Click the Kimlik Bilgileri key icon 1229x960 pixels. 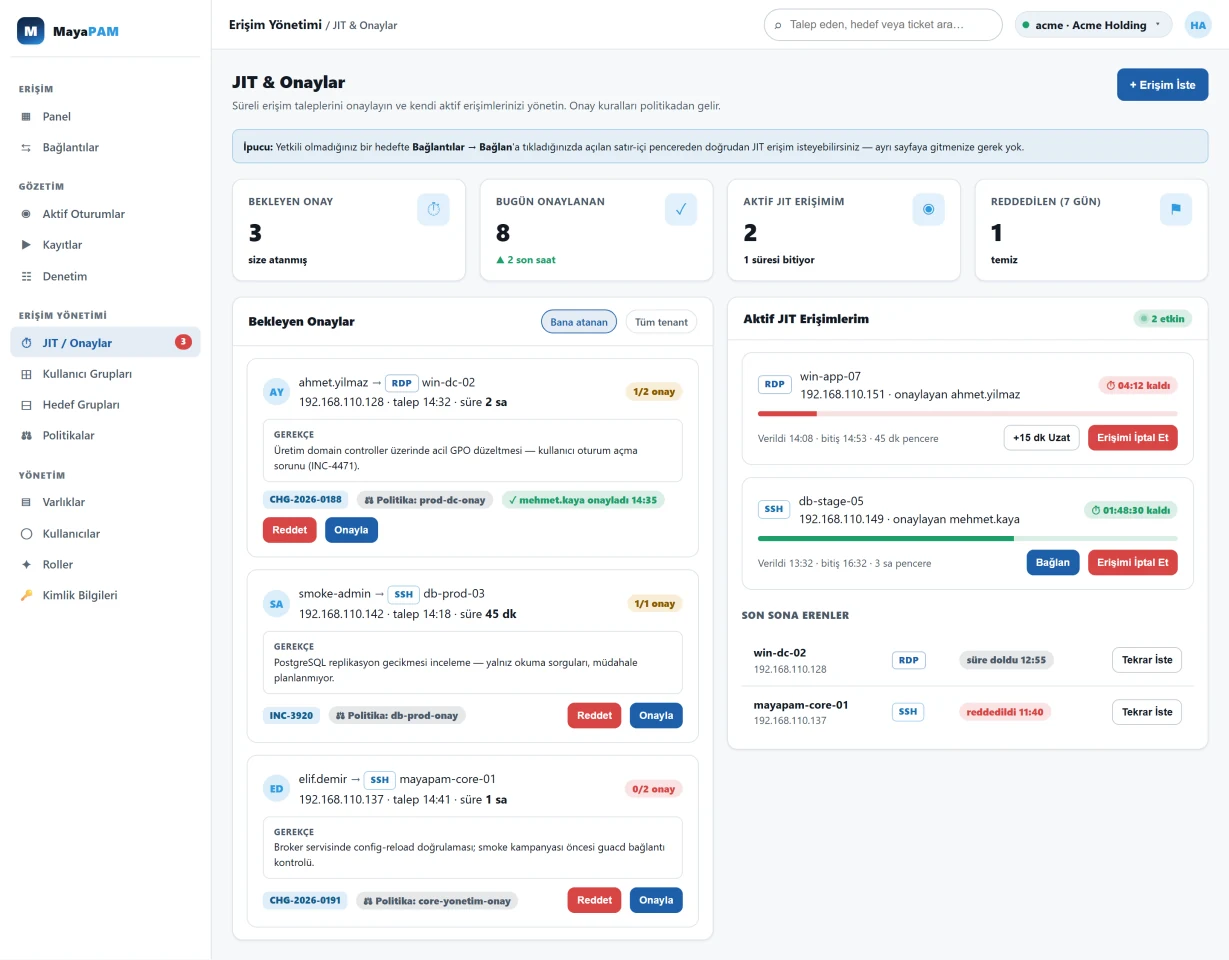(26, 595)
